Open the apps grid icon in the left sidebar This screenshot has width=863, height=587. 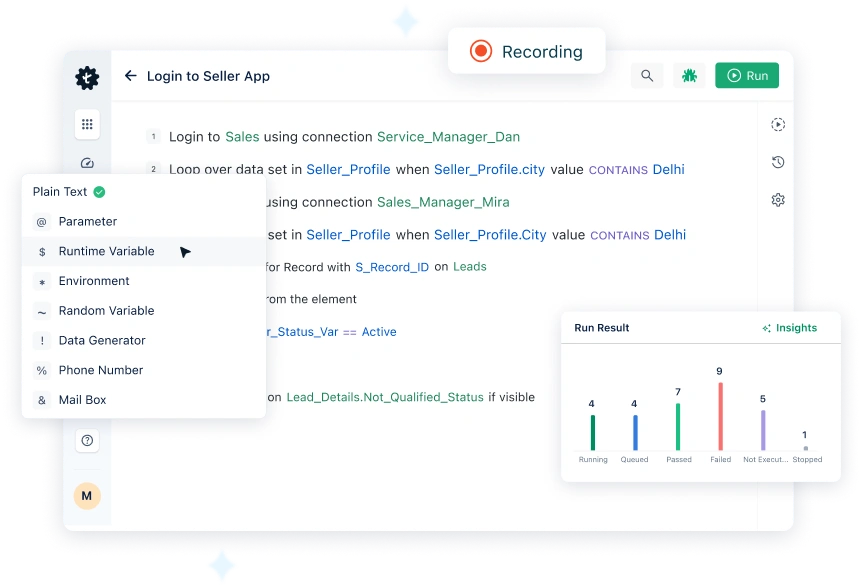point(87,123)
